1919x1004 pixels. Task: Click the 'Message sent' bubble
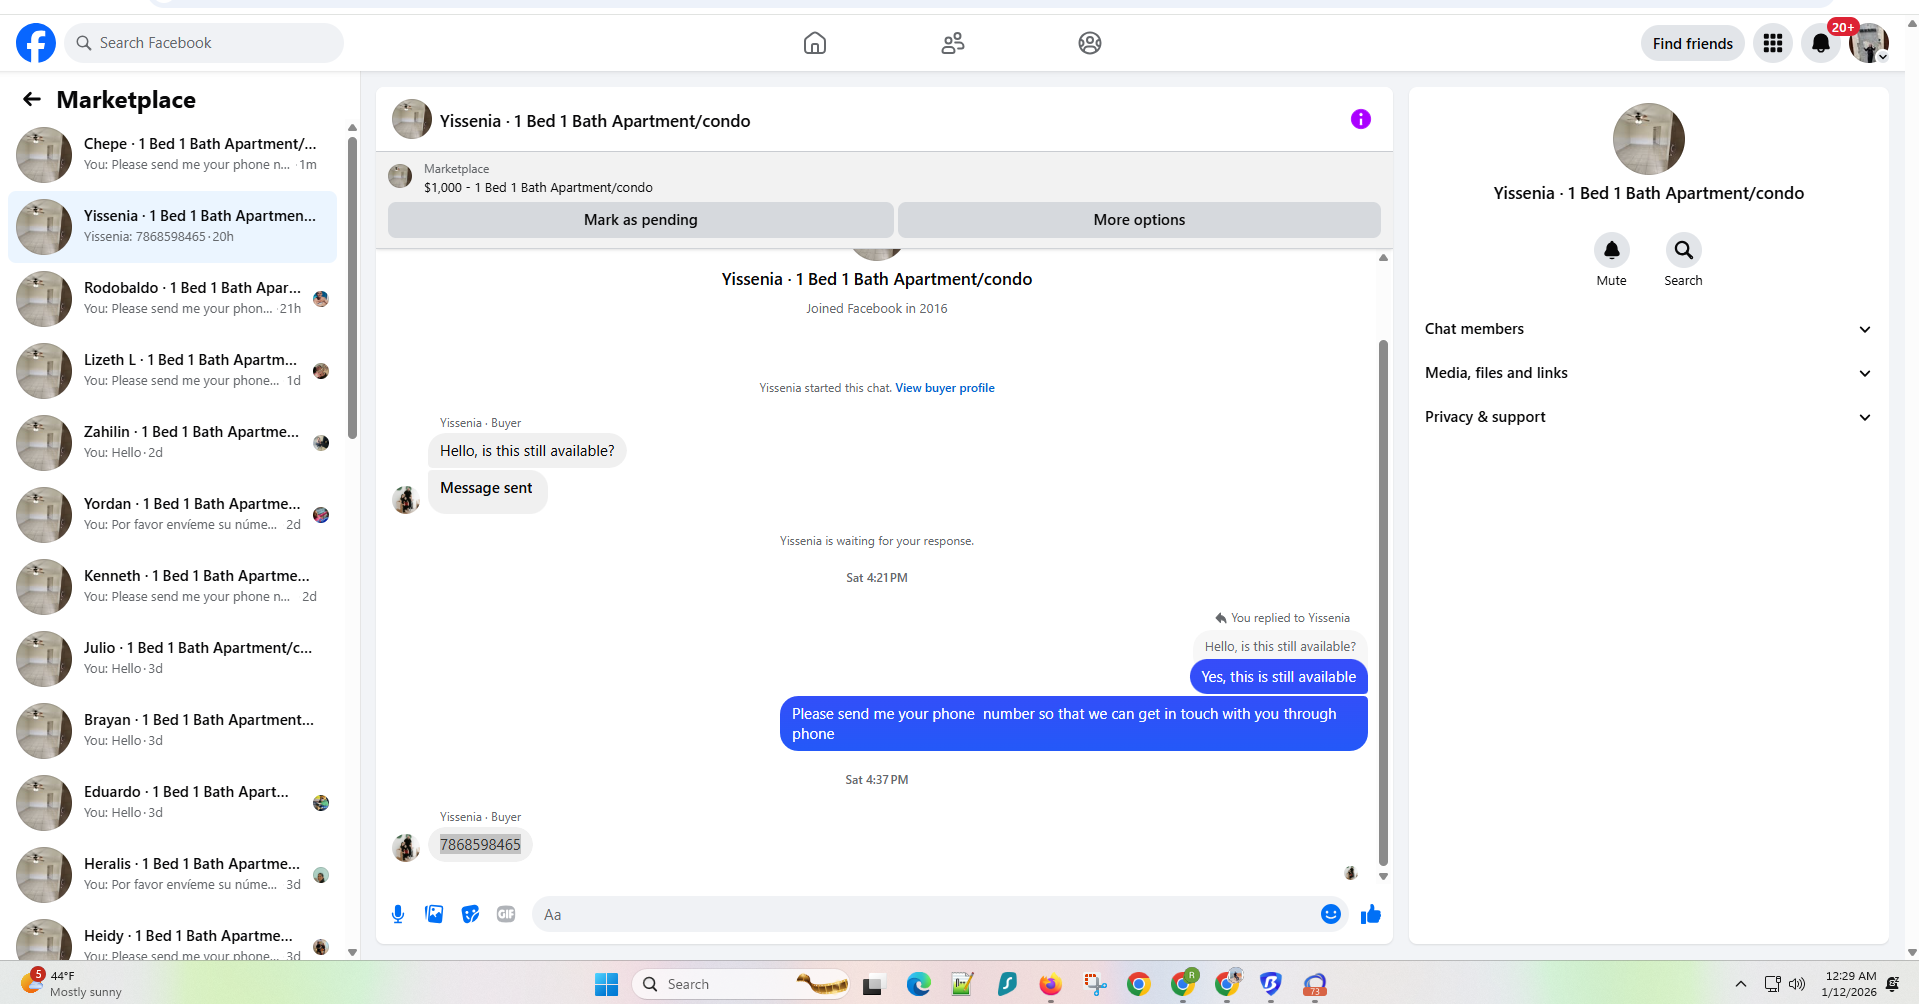point(487,490)
